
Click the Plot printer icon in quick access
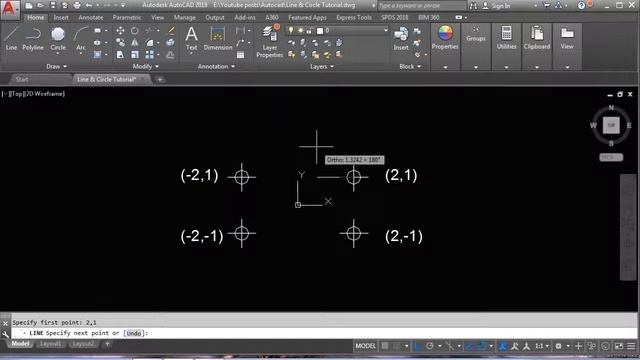(77, 5)
